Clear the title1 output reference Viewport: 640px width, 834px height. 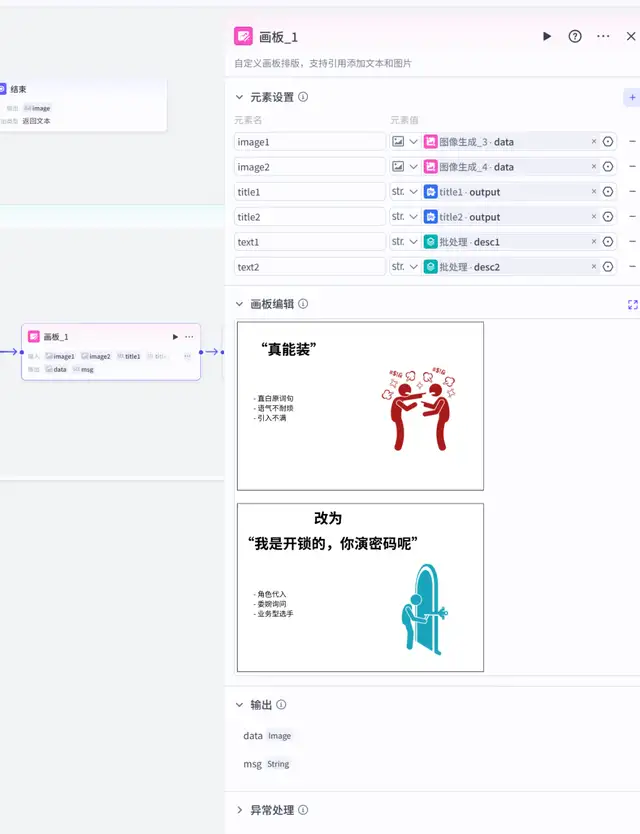594,191
